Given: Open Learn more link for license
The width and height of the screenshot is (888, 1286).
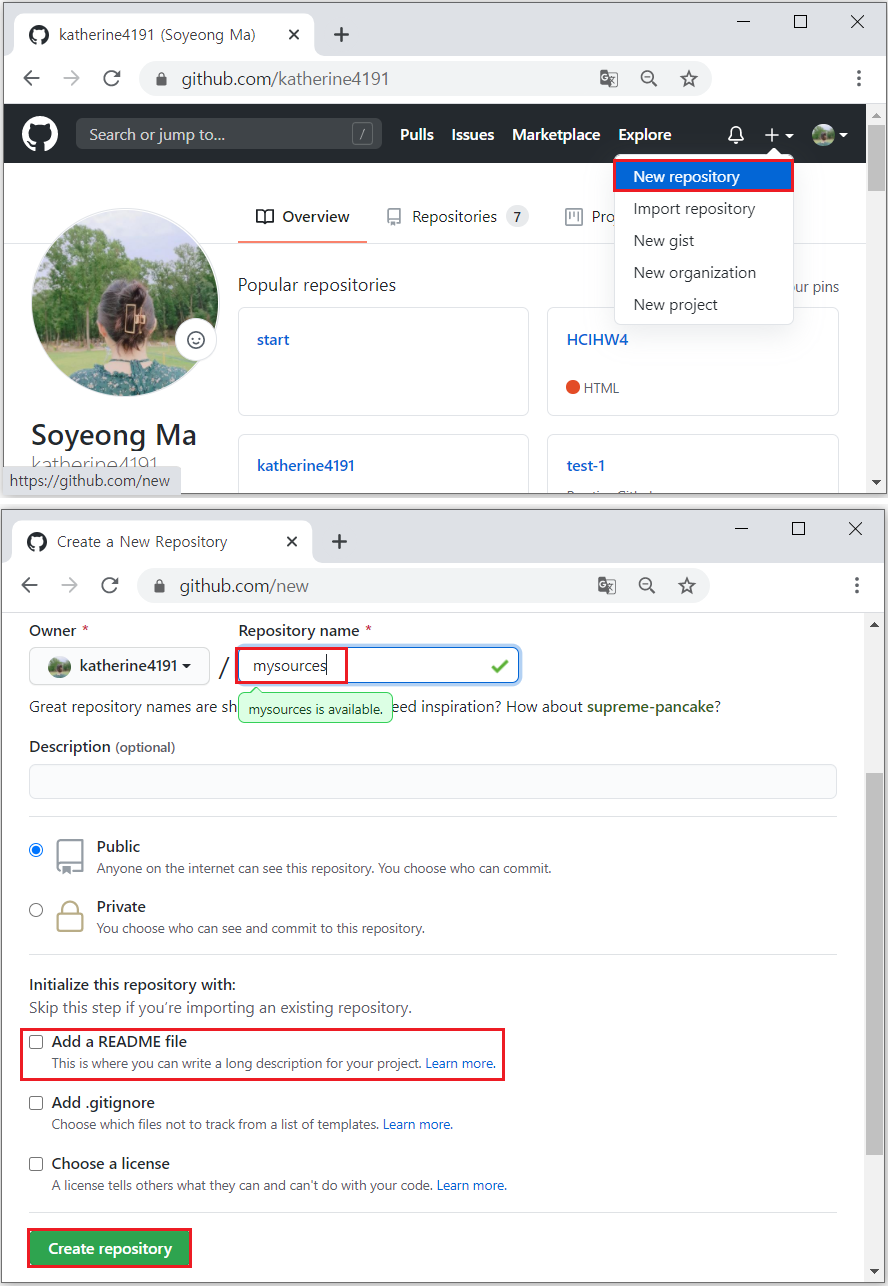Looking at the screenshot, I should coord(472,1185).
